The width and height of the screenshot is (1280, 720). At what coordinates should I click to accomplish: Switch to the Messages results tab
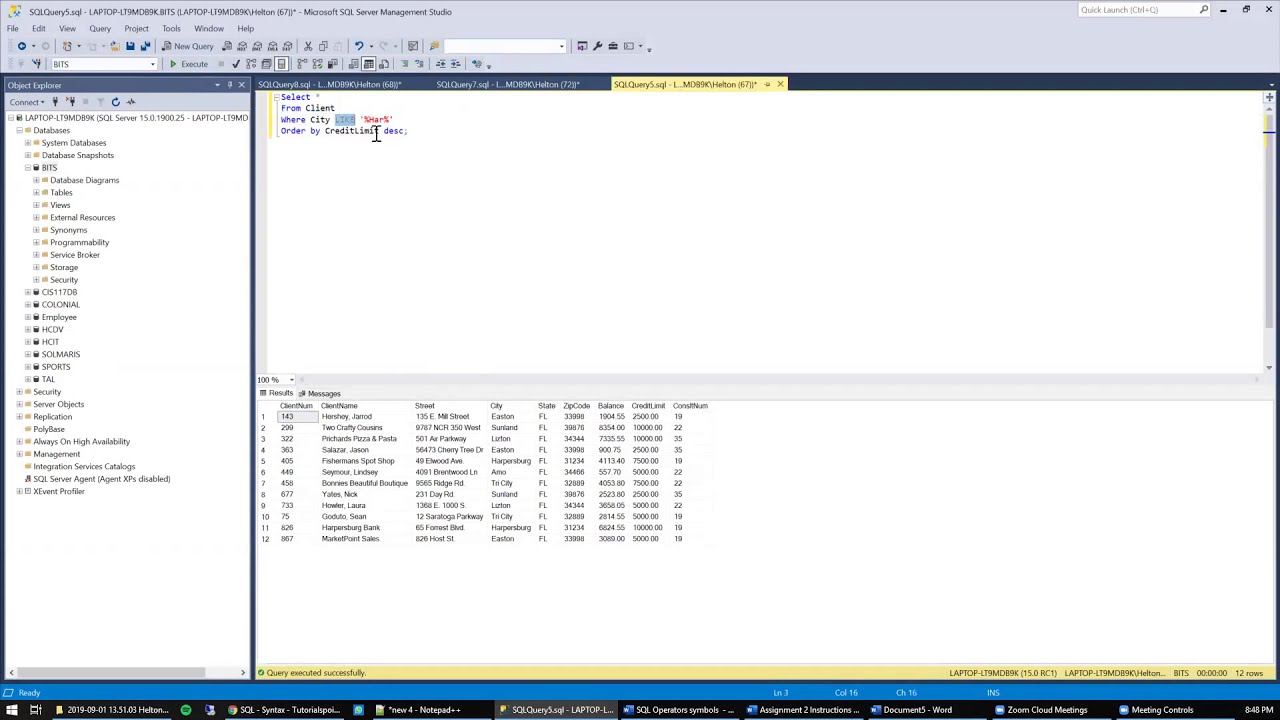click(x=320, y=394)
